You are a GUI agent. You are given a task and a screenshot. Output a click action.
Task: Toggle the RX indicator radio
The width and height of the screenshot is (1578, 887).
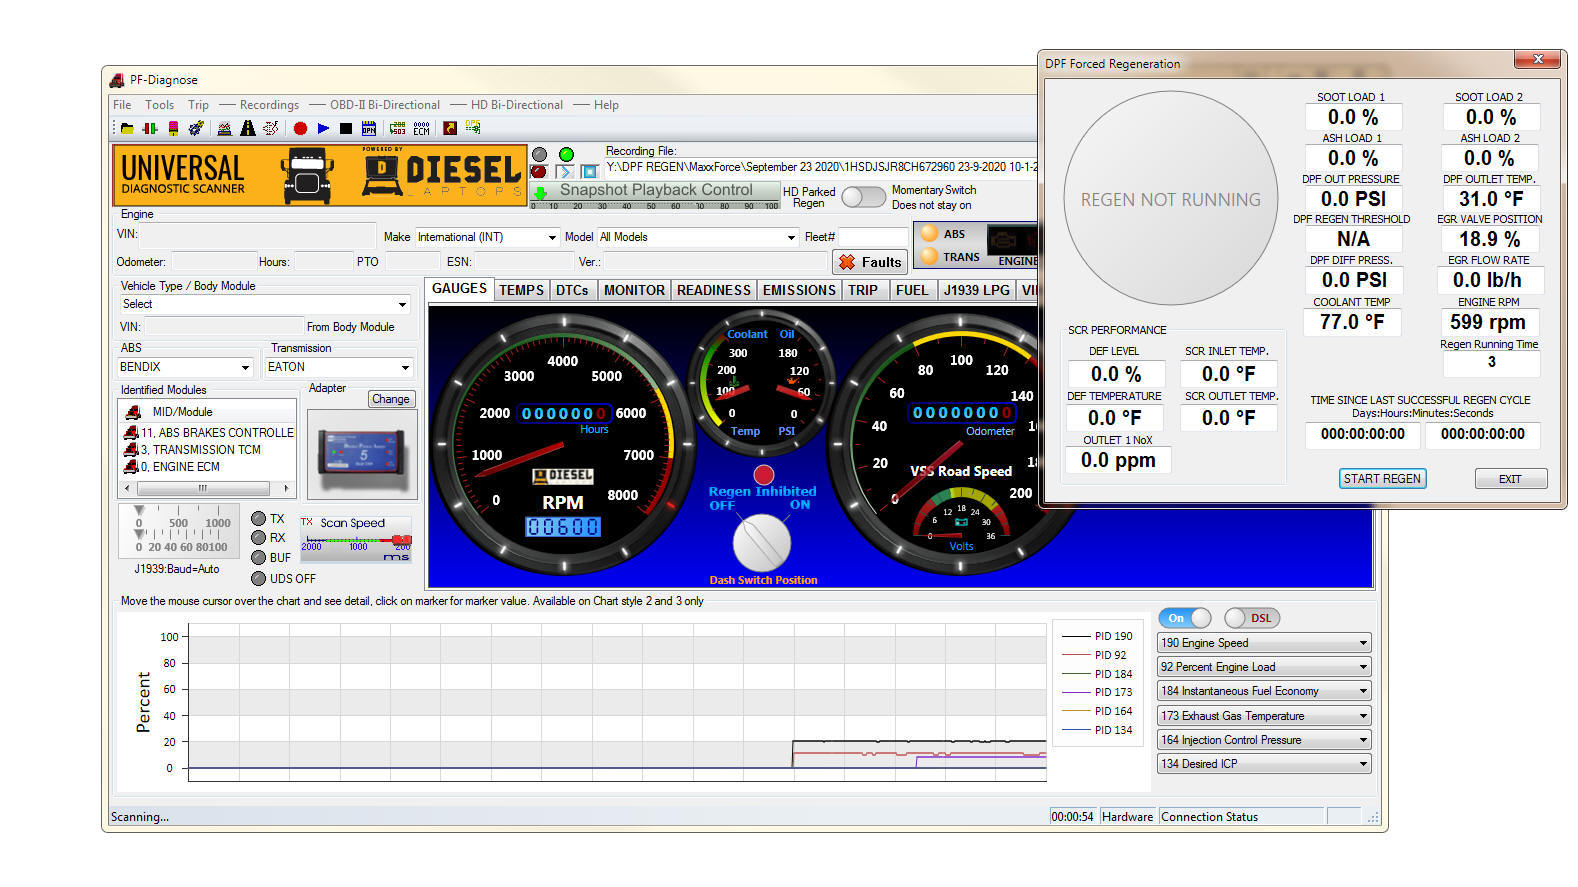[x=259, y=538]
